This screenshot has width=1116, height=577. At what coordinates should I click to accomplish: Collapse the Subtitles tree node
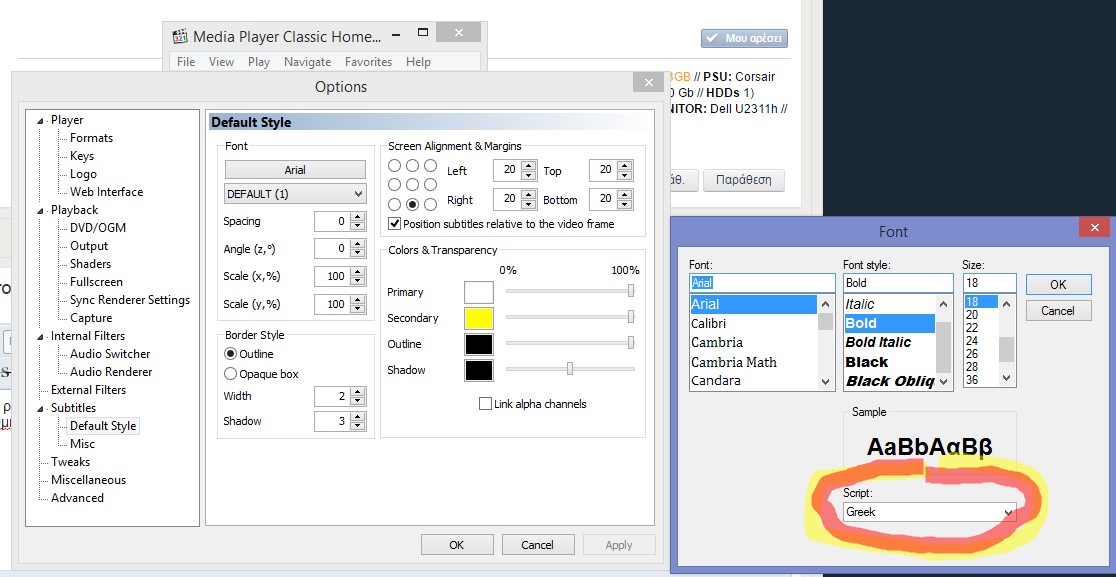coord(41,408)
